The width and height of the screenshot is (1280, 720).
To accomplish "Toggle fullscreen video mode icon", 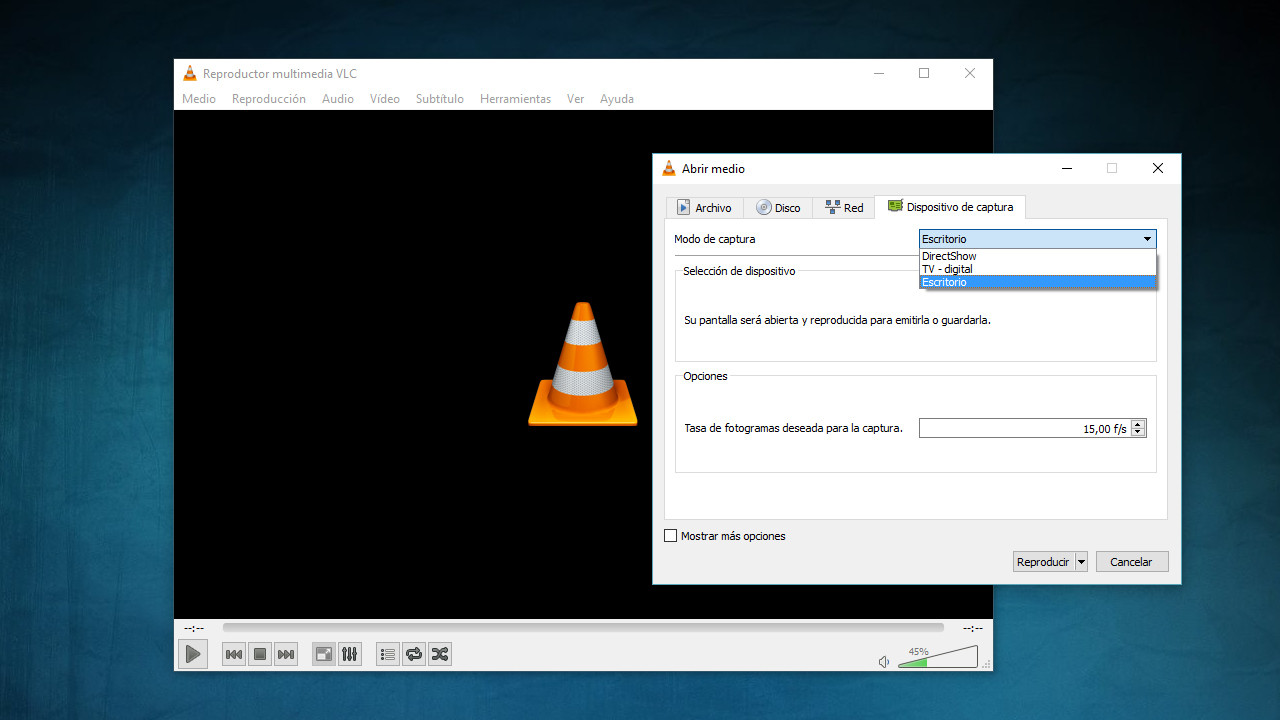I will click(323, 653).
